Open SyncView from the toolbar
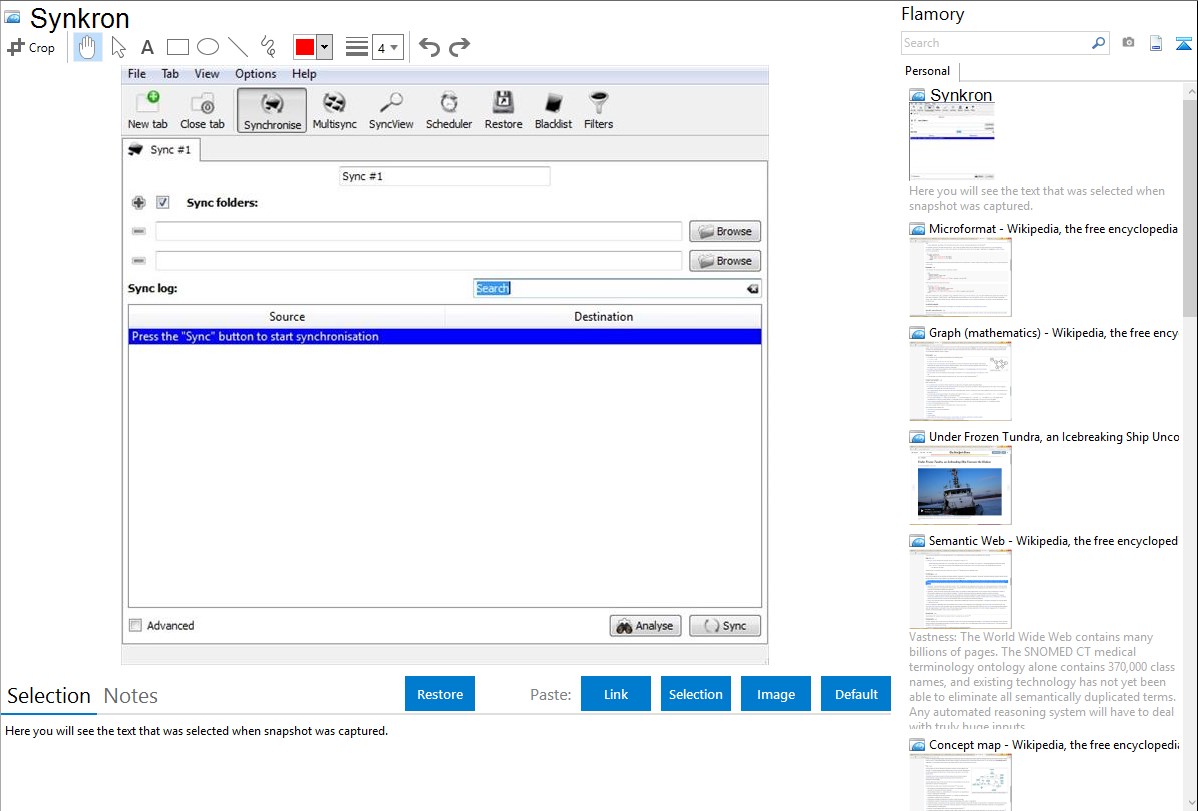The height and width of the screenshot is (811, 1198). point(391,110)
